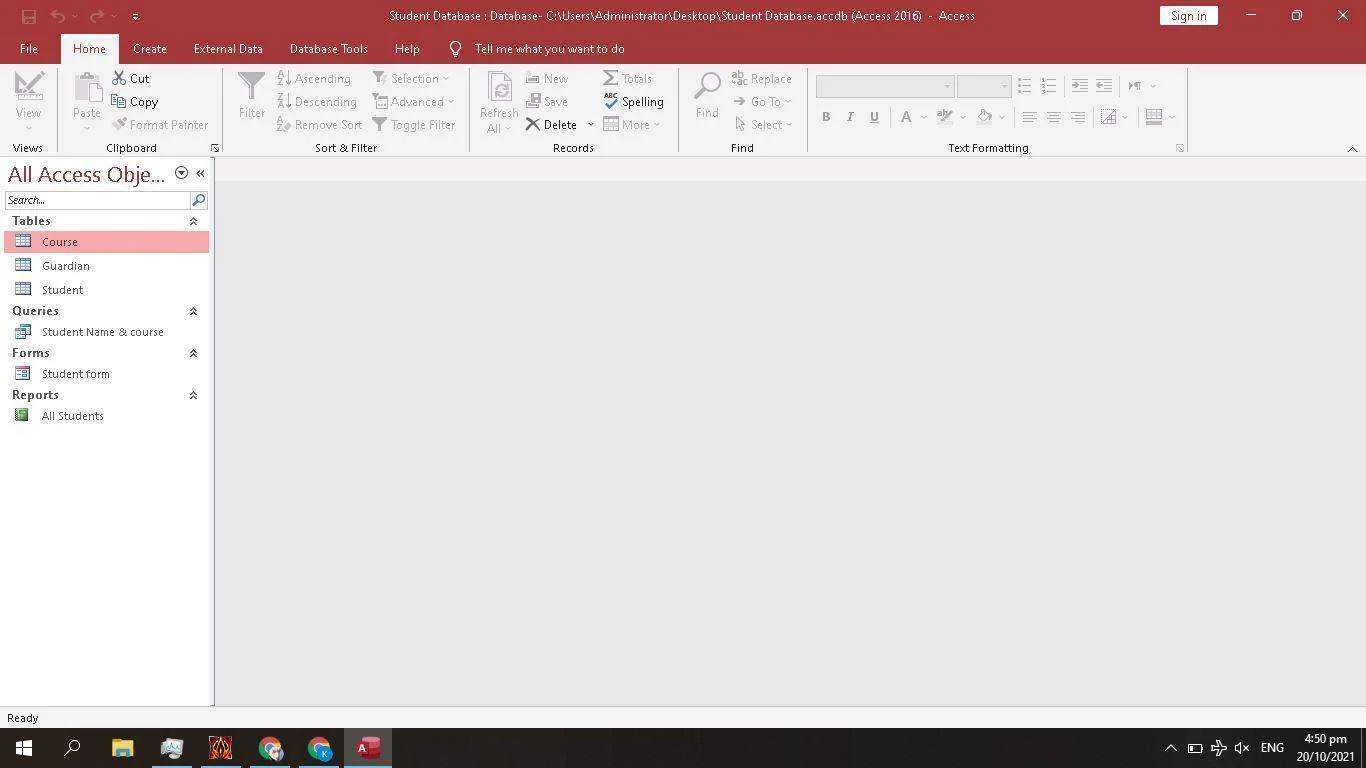Click the Format Painter button
1366x768 pixels.
pyautogui.click(x=160, y=124)
